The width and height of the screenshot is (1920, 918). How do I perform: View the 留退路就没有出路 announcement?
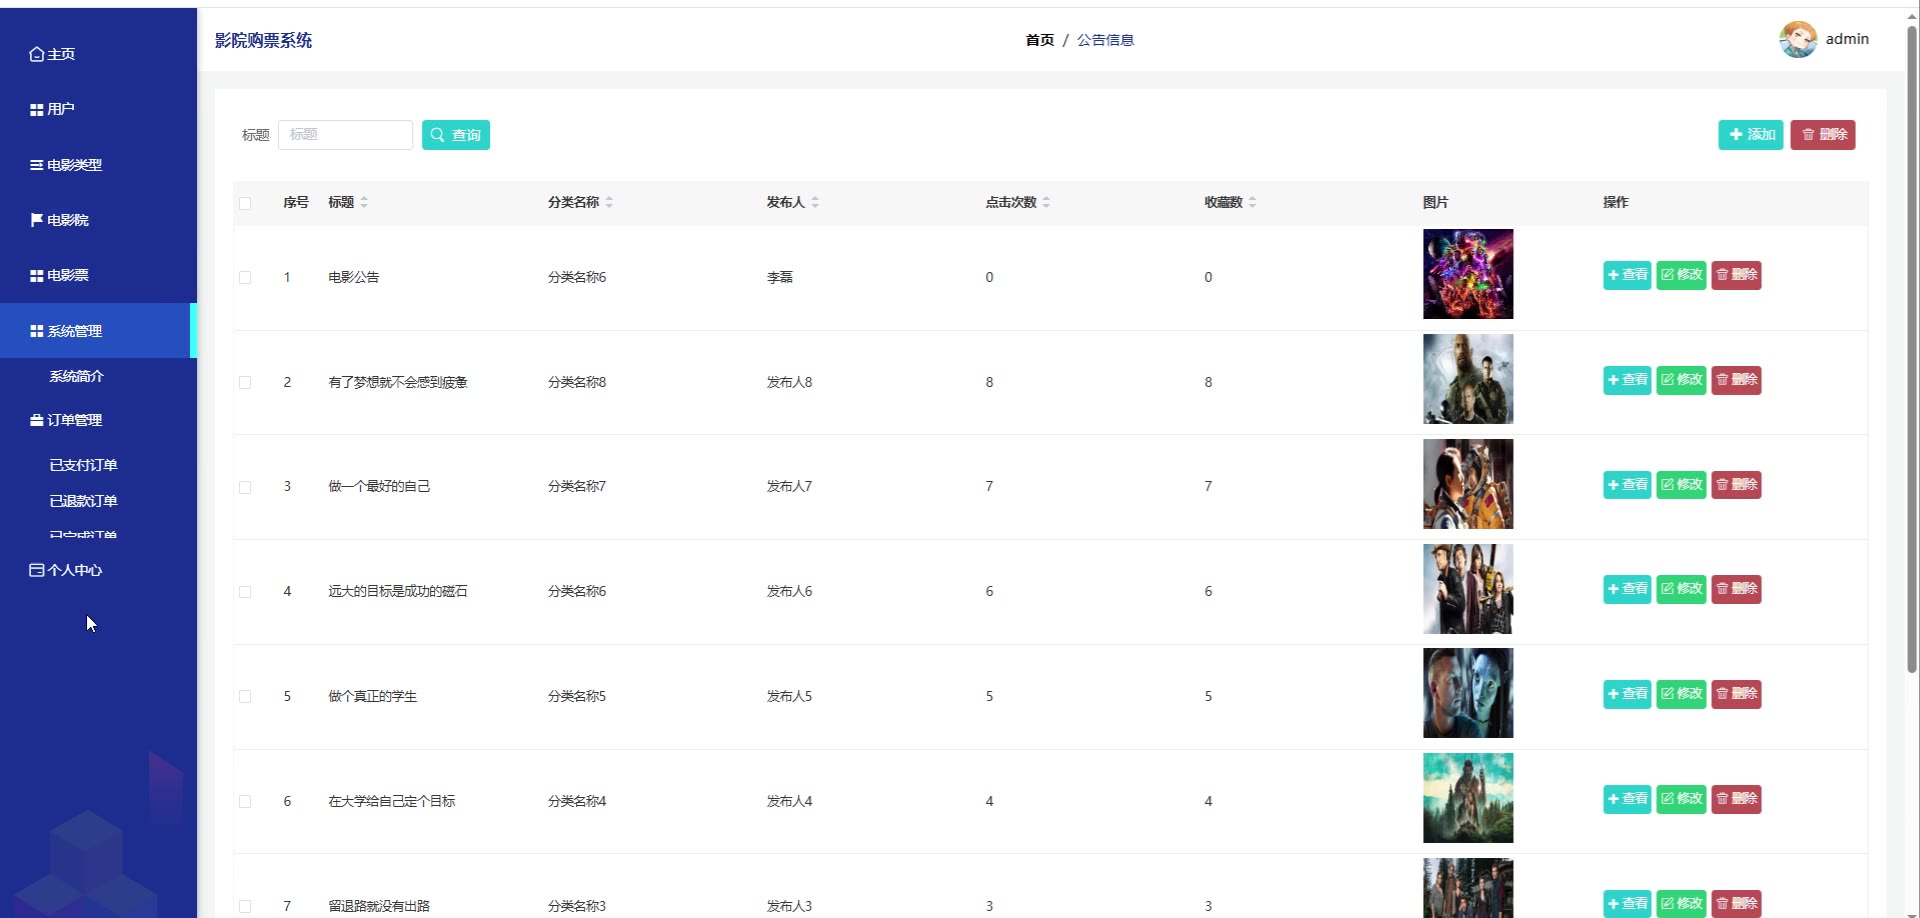(x=1627, y=903)
